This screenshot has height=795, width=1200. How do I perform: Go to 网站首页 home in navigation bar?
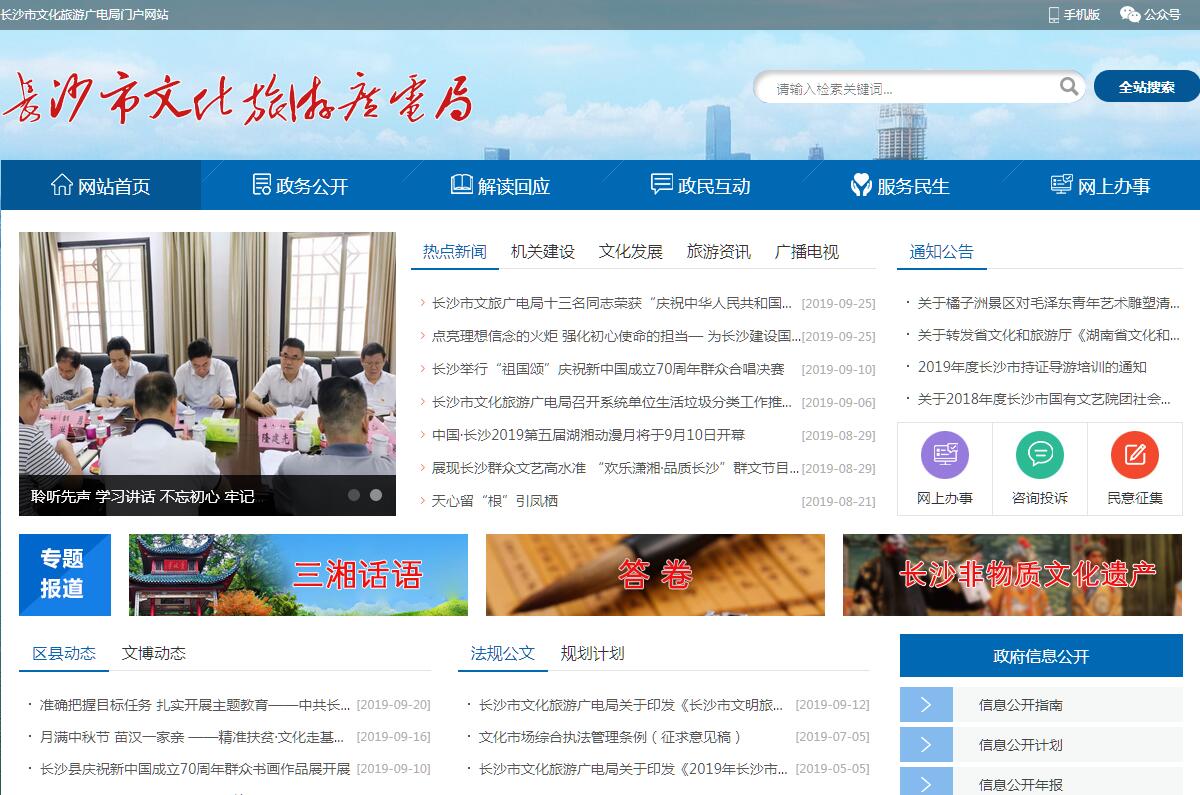pyautogui.click(x=101, y=186)
